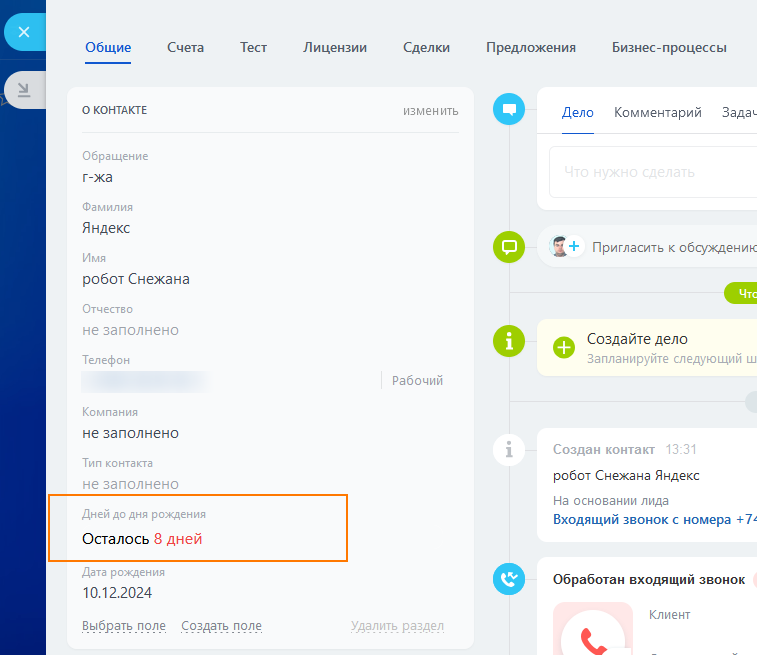Click the red phone handset icon
The image size is (757, 655).
593,640
